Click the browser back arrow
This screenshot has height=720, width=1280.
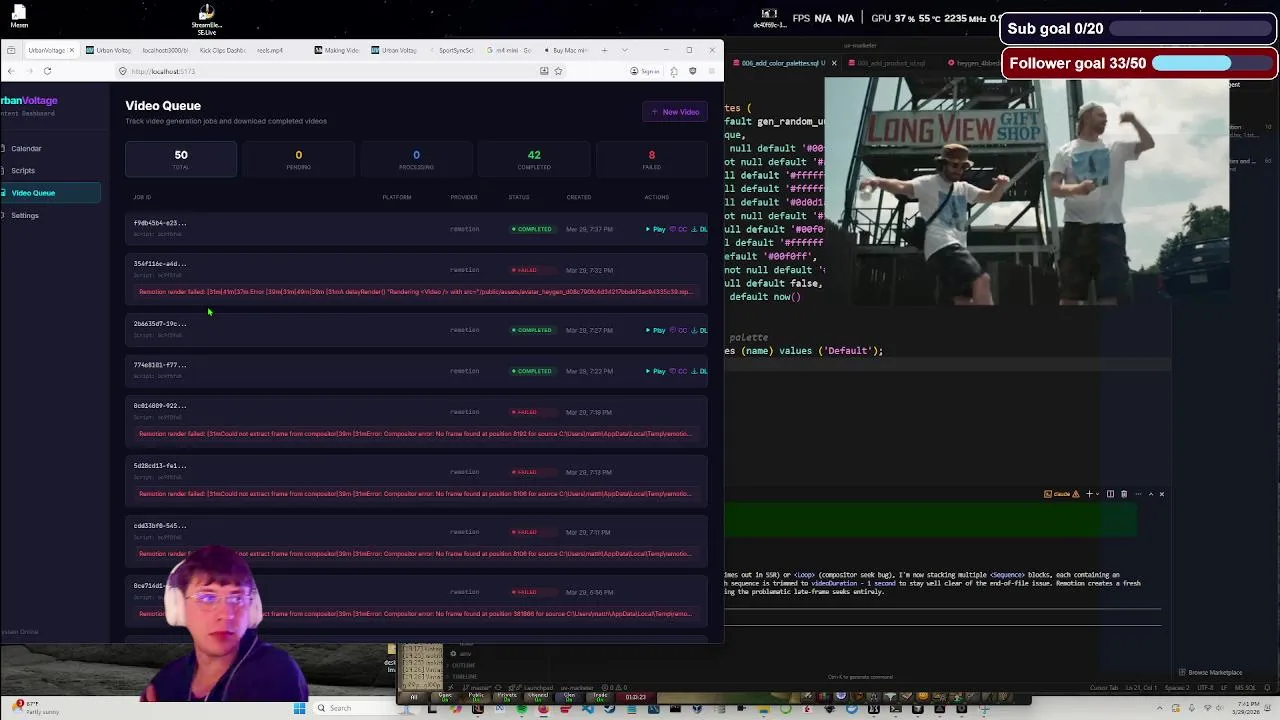tap(11, 71)
